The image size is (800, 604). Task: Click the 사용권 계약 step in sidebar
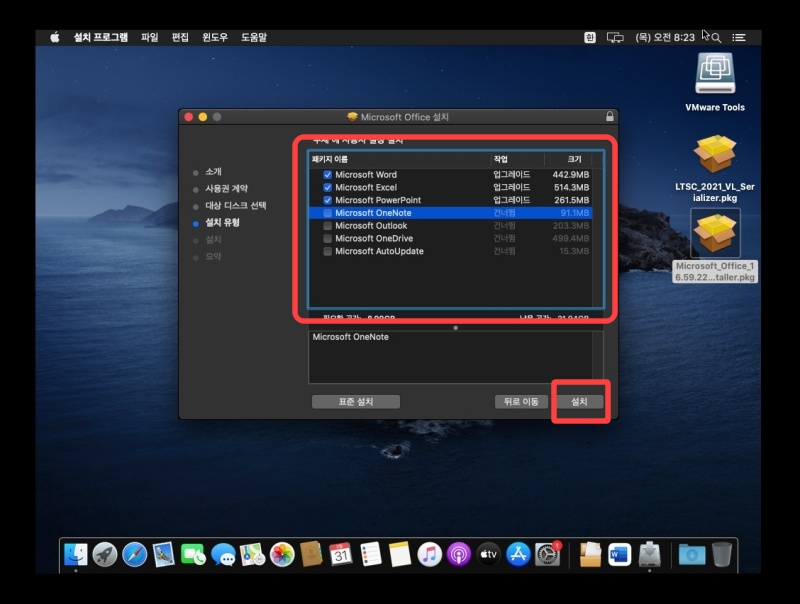(227, 189)
